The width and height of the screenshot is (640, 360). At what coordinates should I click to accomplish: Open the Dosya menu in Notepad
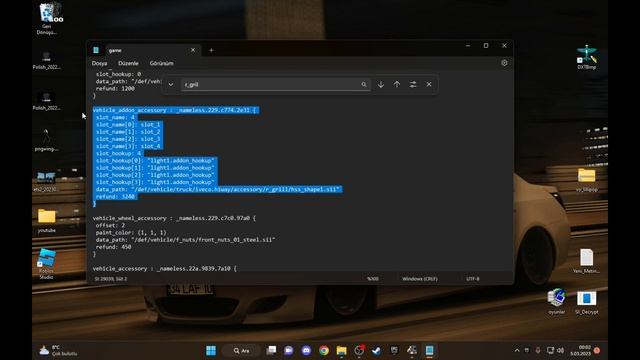99,63
